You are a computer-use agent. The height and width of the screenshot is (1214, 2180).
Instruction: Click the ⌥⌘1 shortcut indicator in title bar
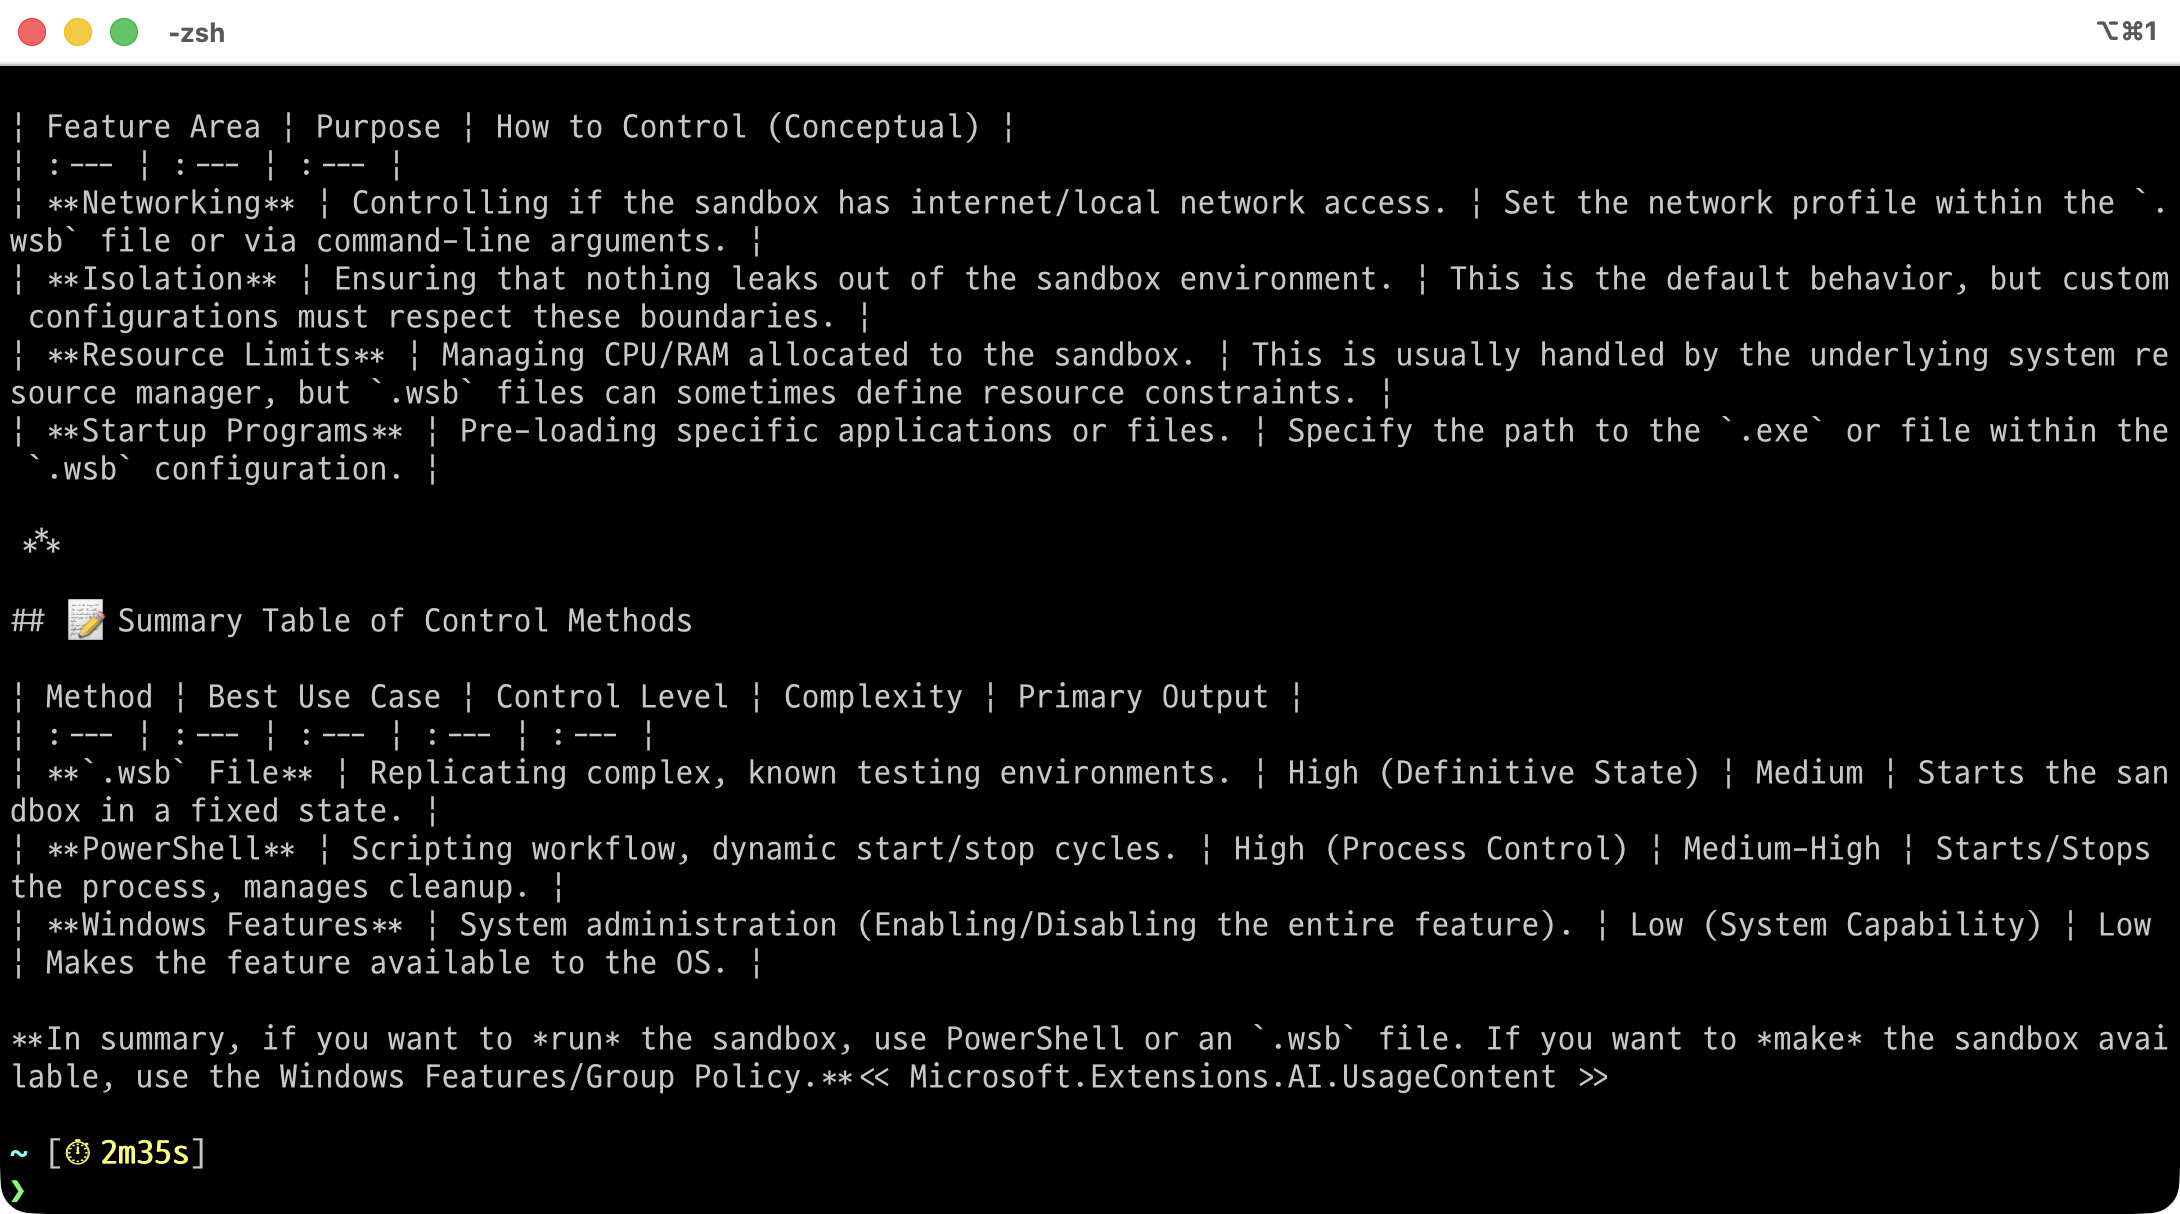click(x=2126, y=32)
